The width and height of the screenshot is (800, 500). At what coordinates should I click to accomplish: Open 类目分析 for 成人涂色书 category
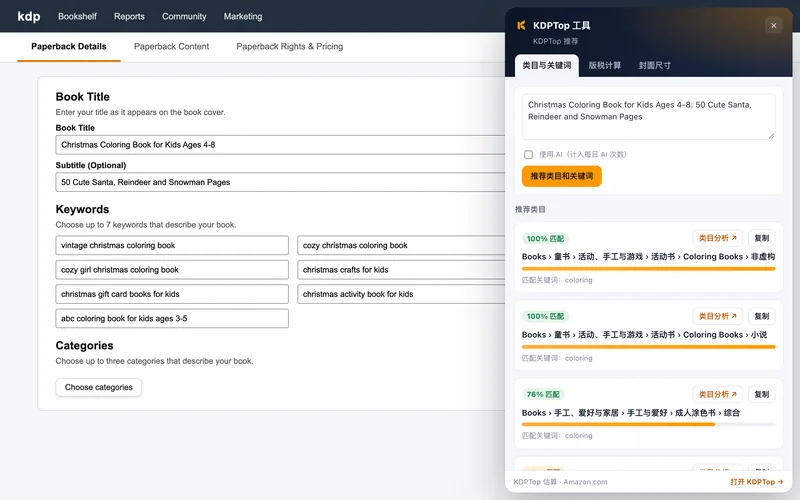tap(717, 394)
